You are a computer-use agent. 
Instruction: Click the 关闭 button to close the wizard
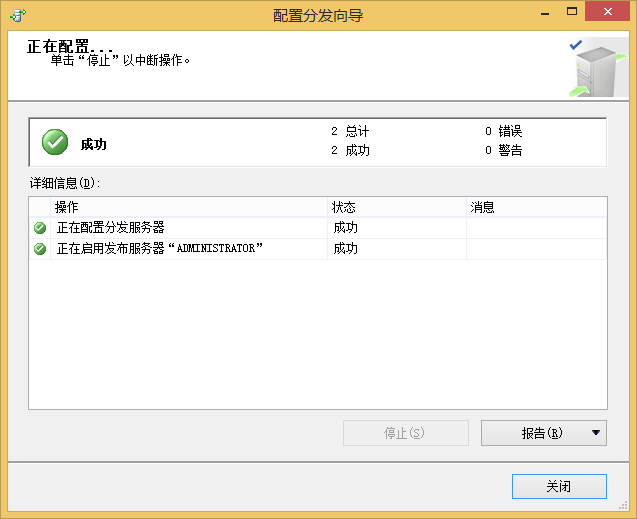(559, 486)
